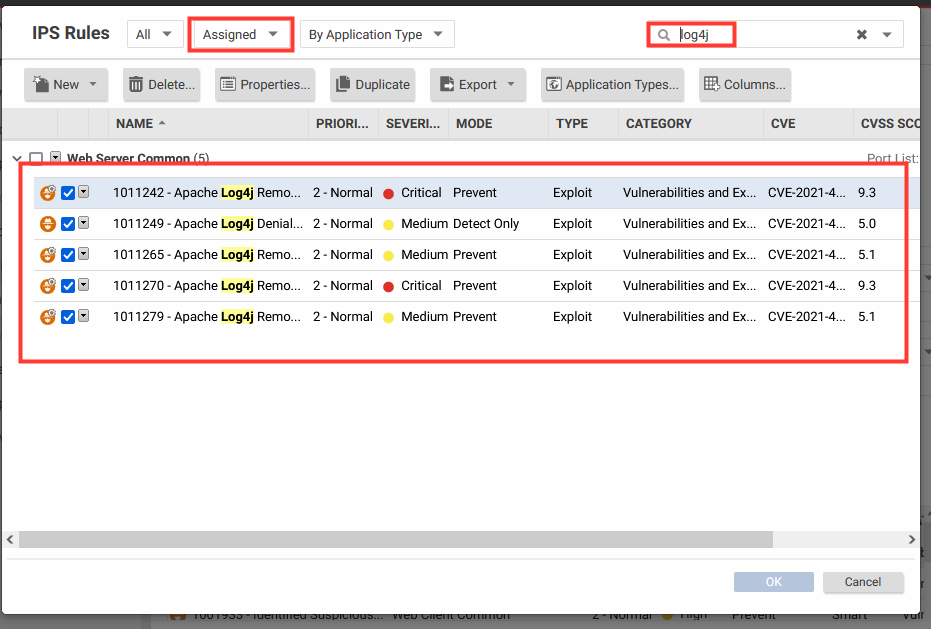The width and height of the screenshot is (931, 629).
Task: Click the New button
Action: point(66,84)
